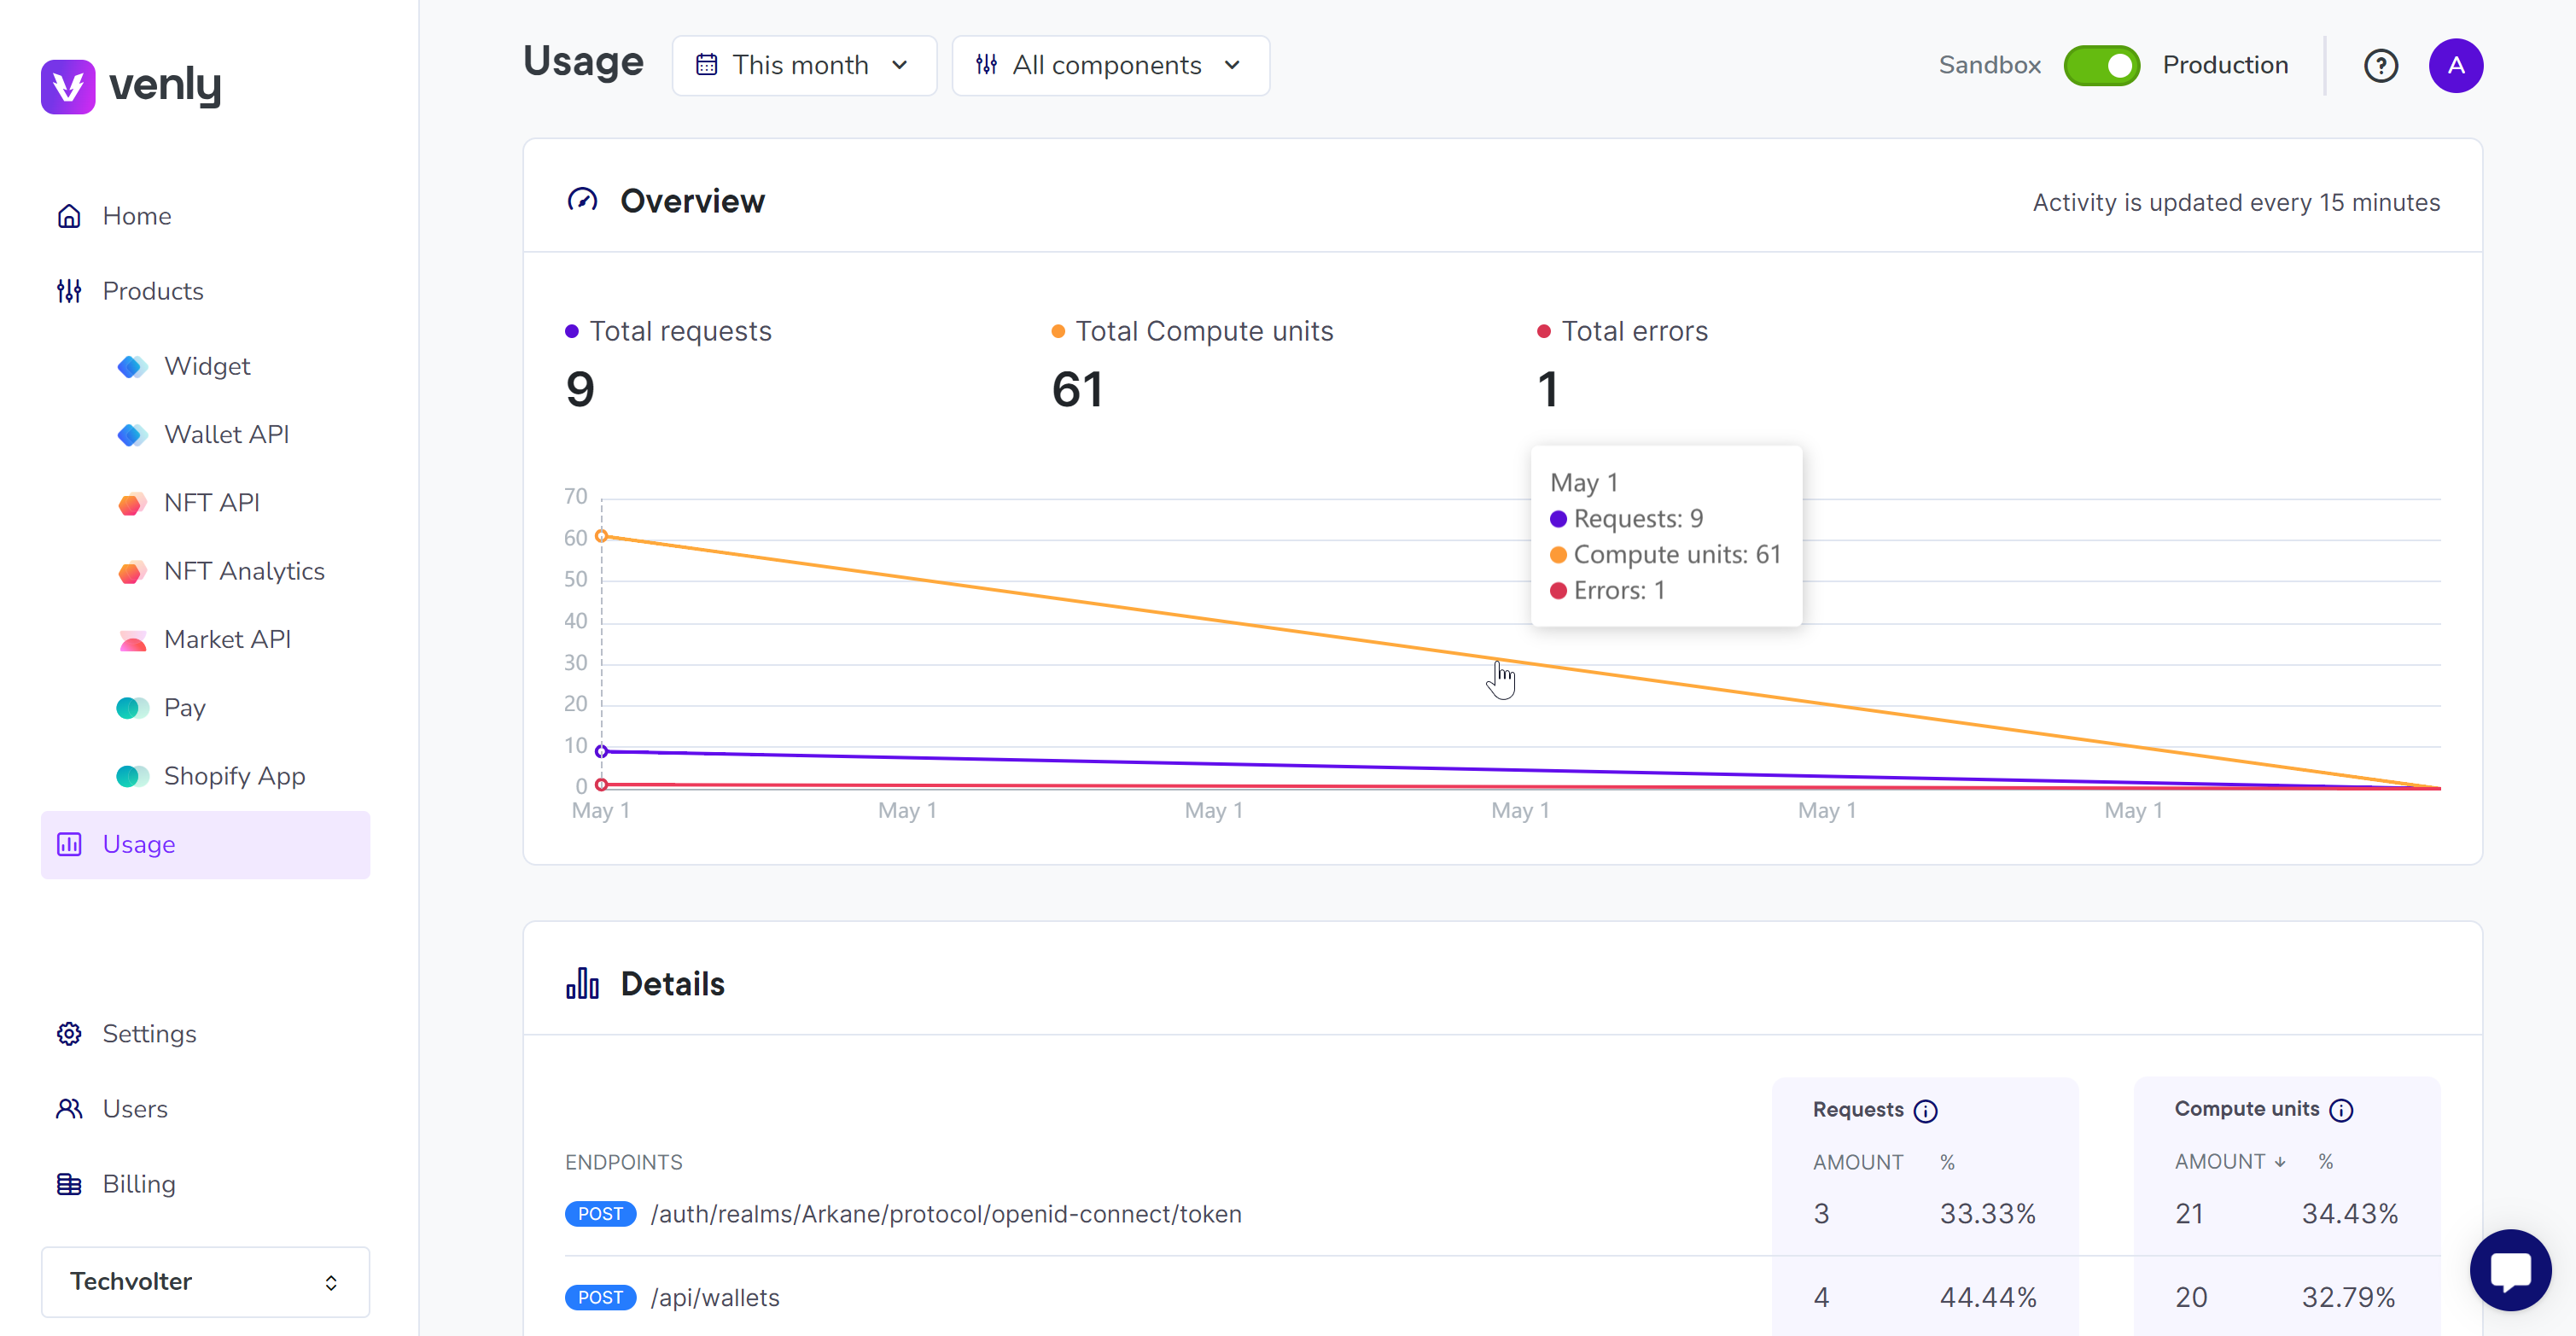2576x1336 pixels.
Task: Open Settings
Action: click(x=149, y=1033)
